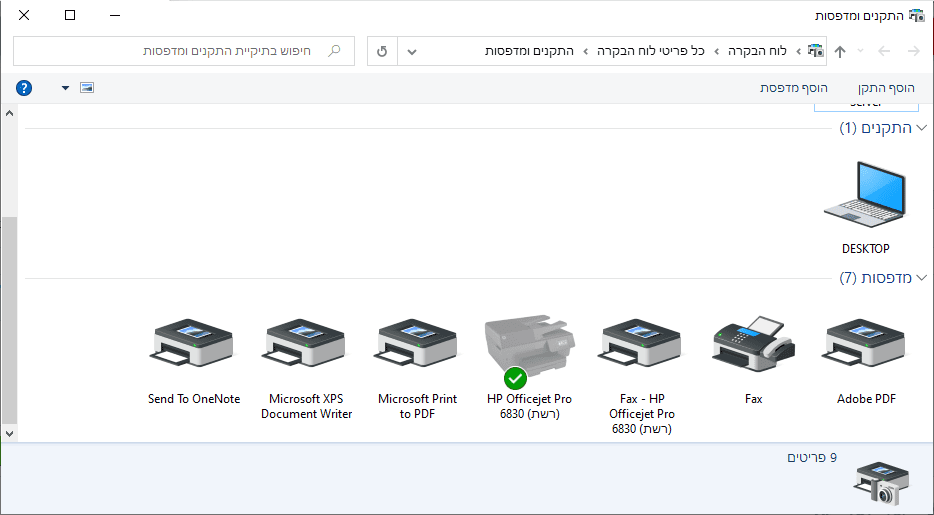Click the DESKTOP label text
The height and width of the screenshot is (515, 934).
point(865,249)
